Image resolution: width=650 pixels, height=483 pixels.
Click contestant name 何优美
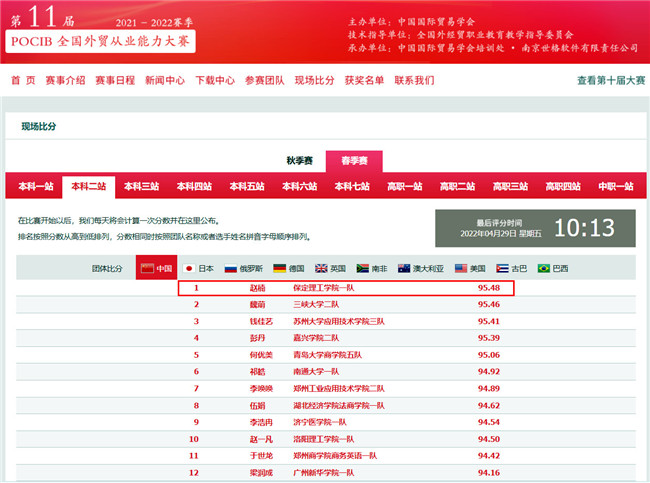(x=261, y=355)
